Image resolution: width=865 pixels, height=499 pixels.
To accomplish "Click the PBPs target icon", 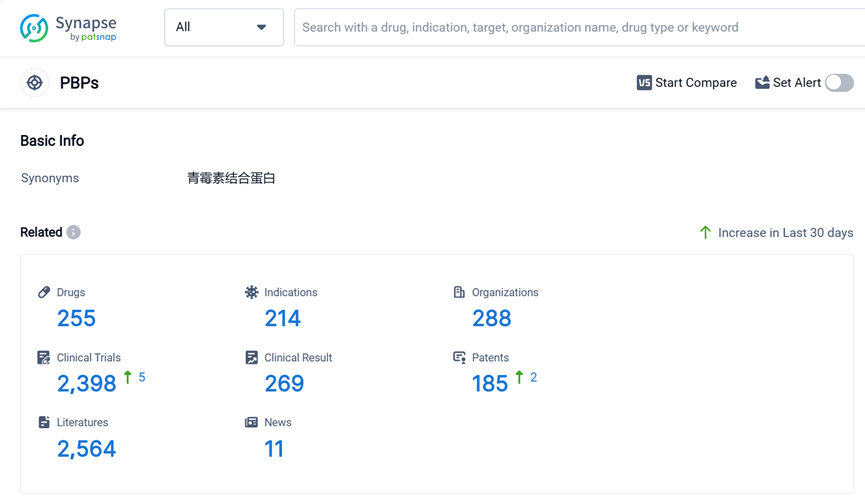I will (35, 83).
